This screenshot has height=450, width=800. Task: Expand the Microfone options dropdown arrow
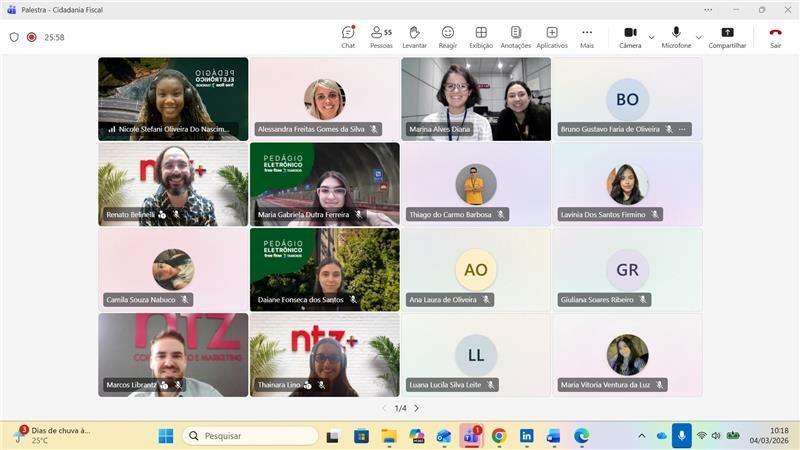point(698,37)
